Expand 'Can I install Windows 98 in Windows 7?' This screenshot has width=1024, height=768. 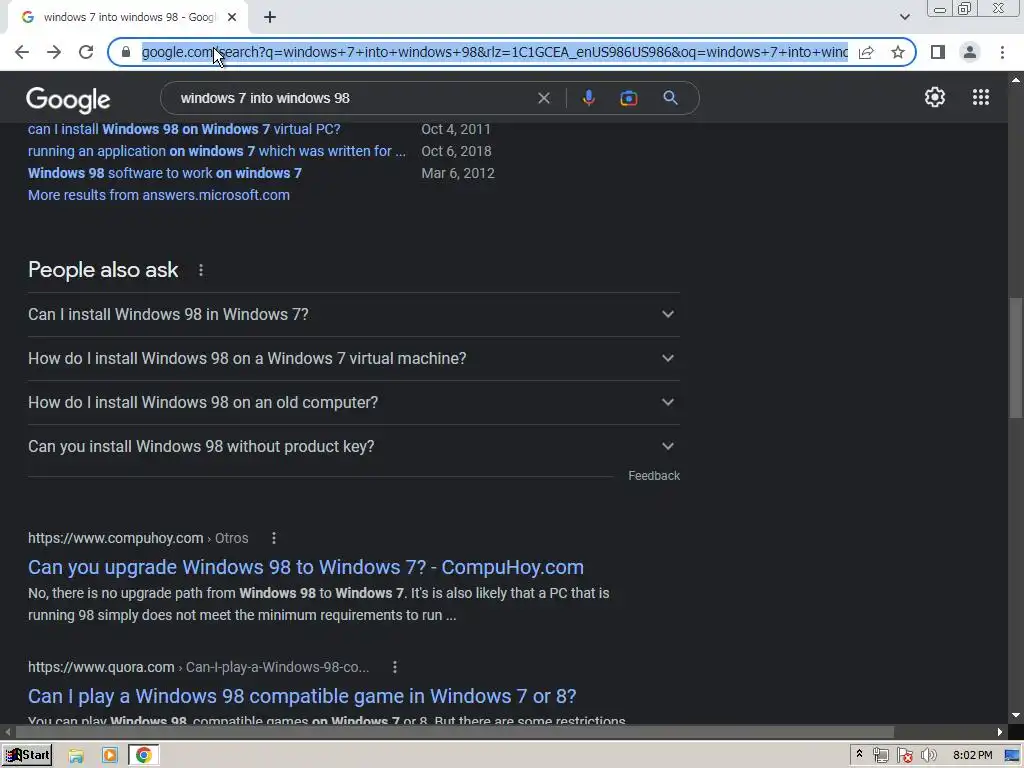pyautogui.click(x=353, y=314)
